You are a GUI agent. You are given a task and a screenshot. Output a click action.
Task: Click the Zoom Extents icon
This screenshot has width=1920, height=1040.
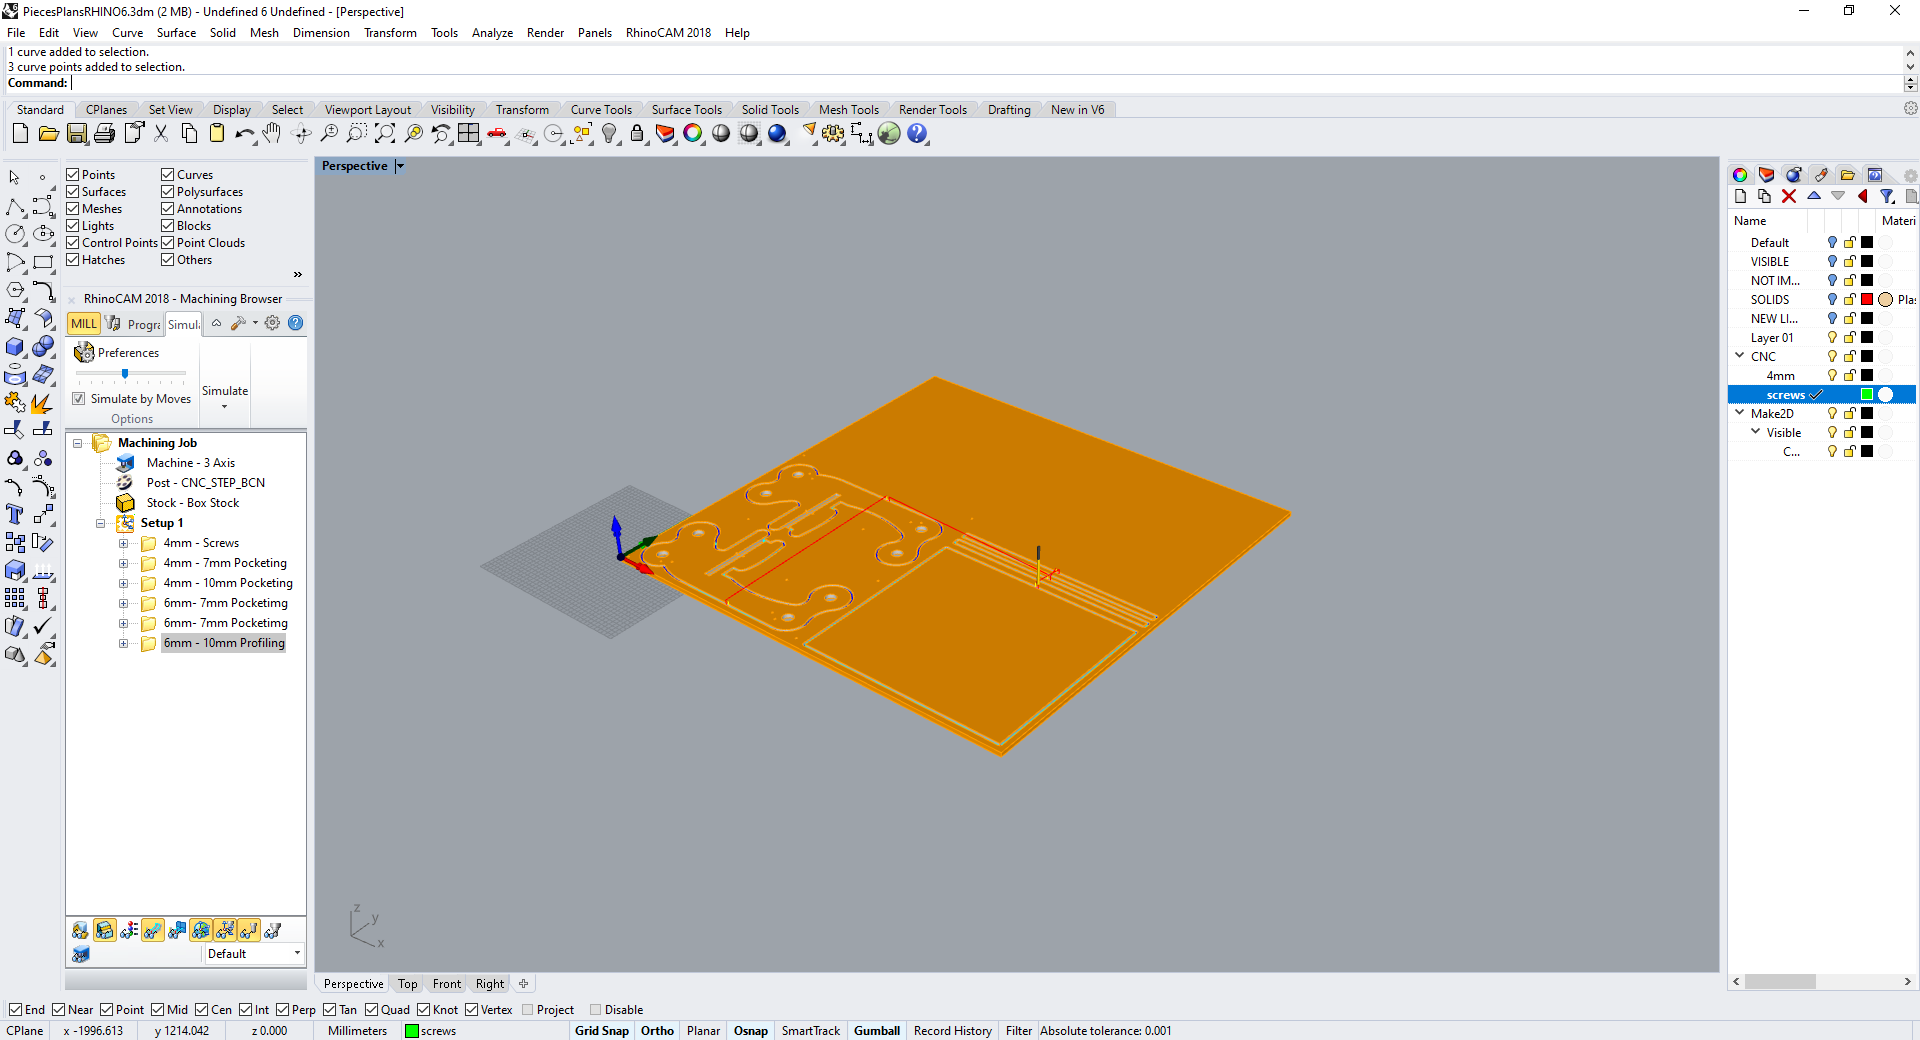click(x=385, y=133)
